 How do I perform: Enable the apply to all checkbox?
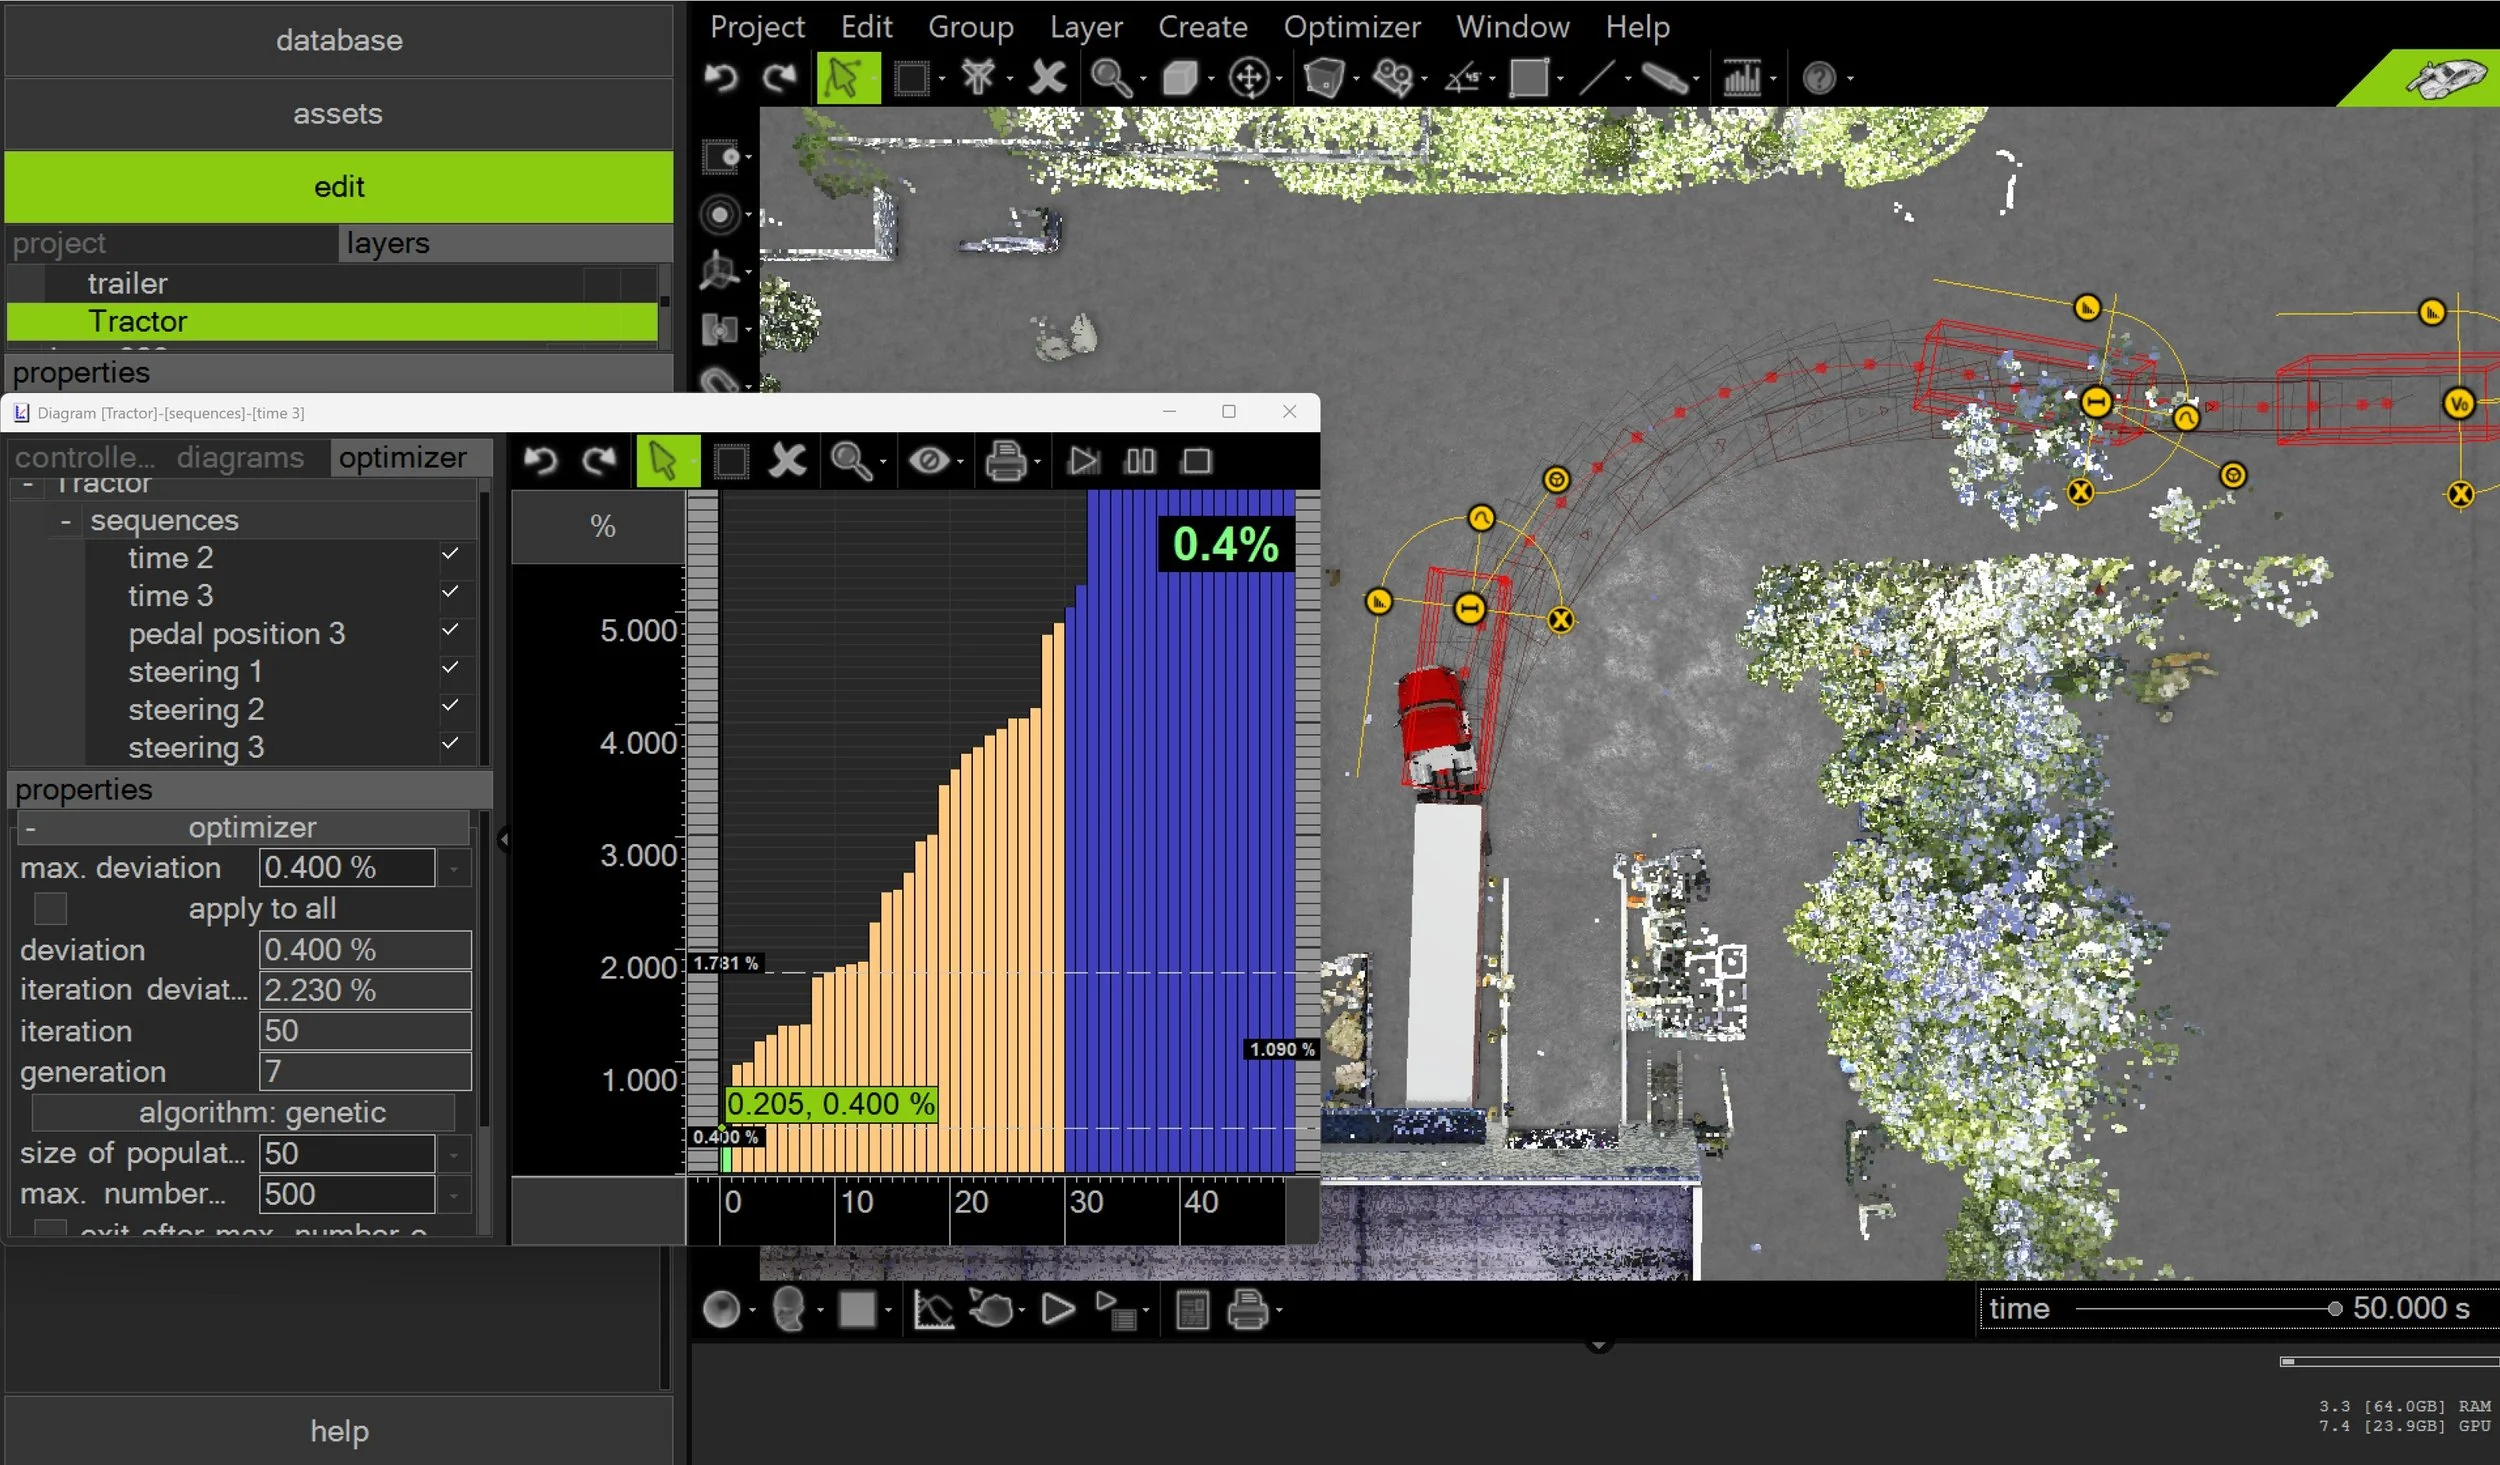point(50,908)
